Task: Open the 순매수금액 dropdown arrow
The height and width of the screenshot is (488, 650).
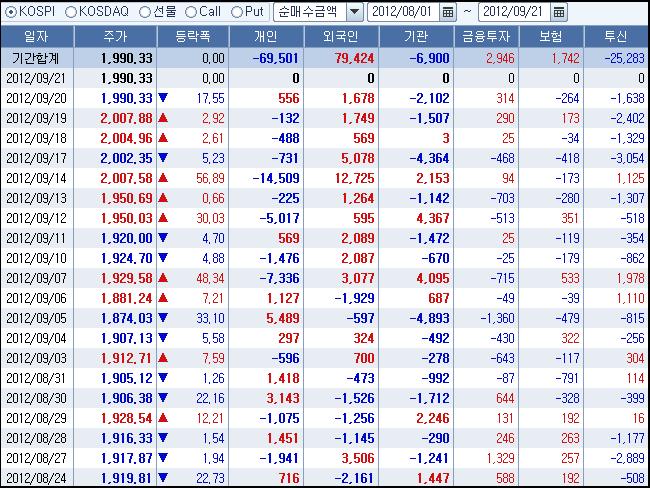Action: 354,12
